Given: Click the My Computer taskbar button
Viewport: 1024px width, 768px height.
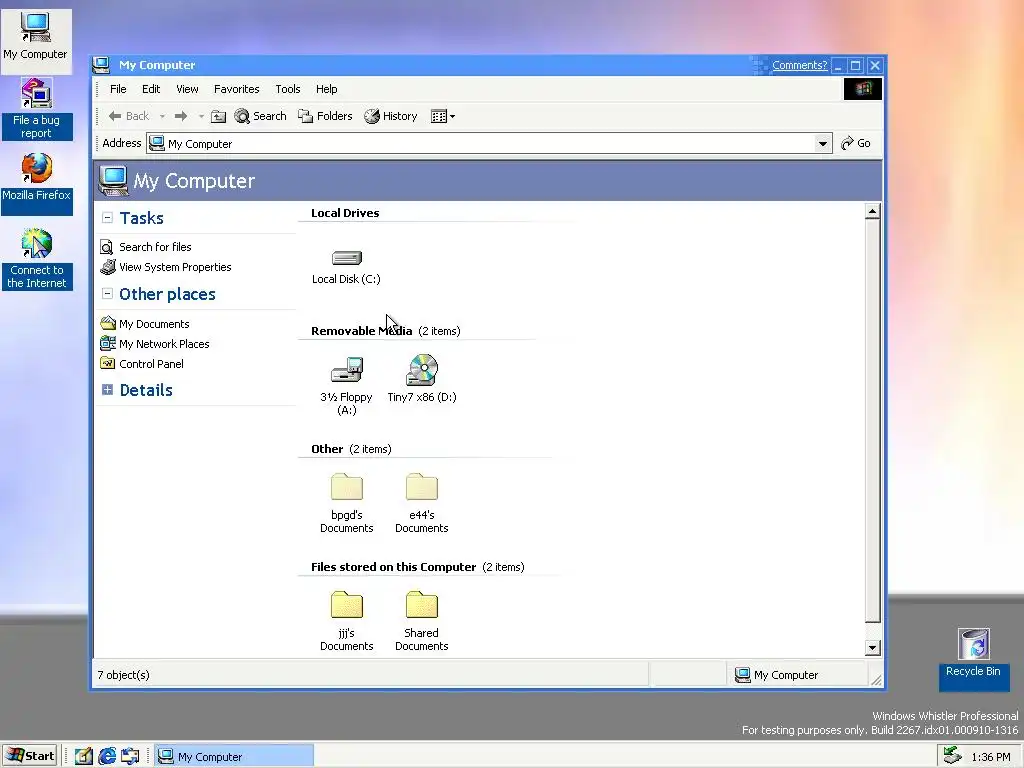Looking at the screenshot, I should click(x=234, y=756).
